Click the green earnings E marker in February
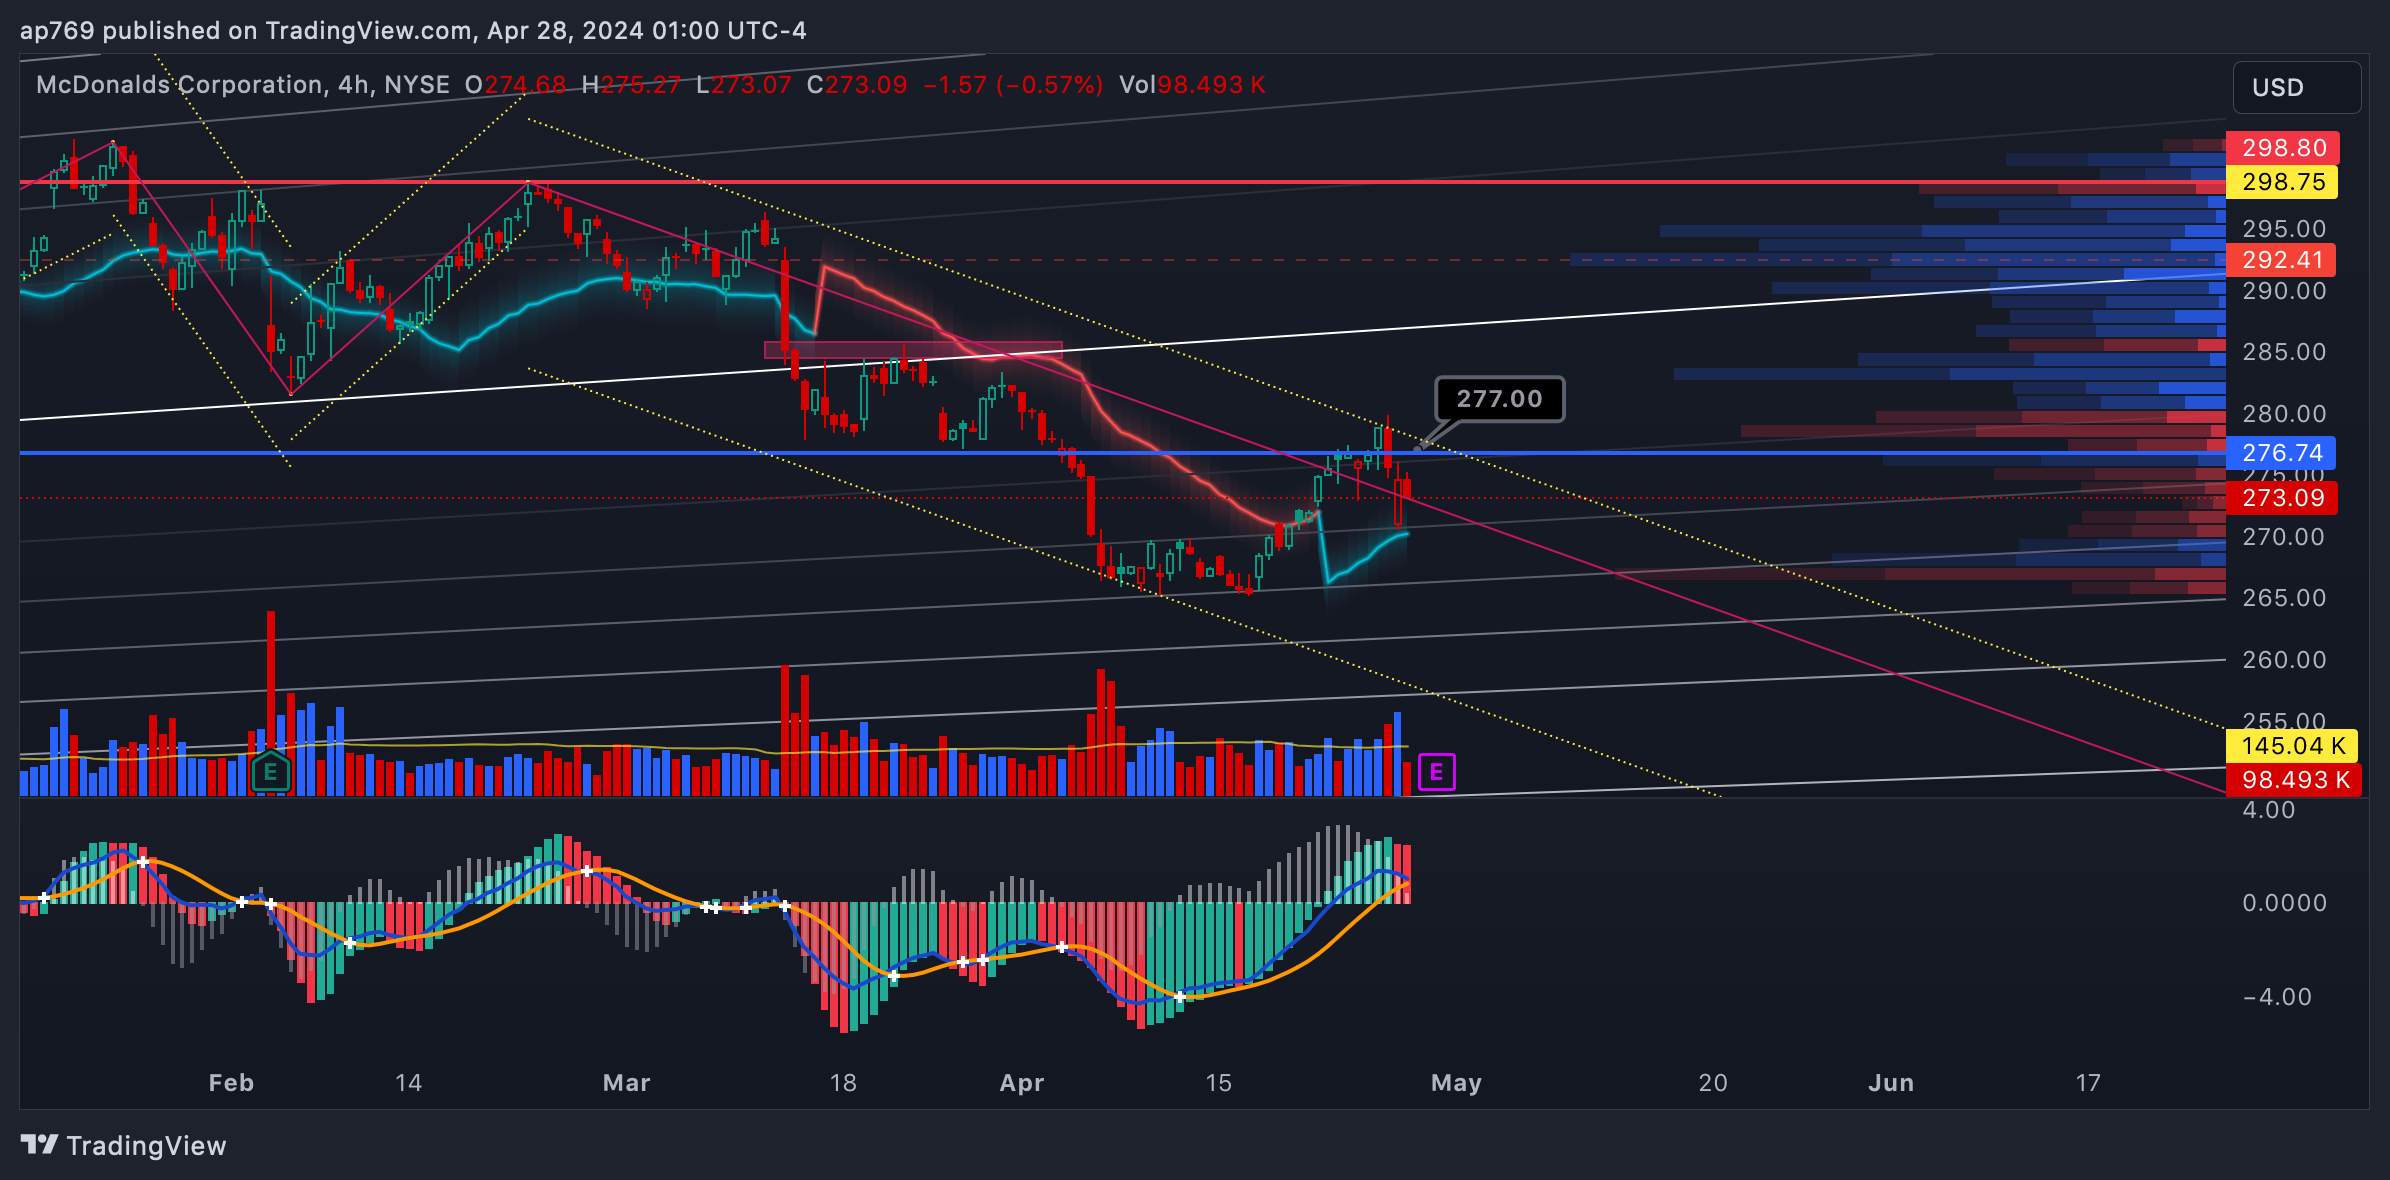Viewport: 2390px width, 1180px height. click(270, 772)
